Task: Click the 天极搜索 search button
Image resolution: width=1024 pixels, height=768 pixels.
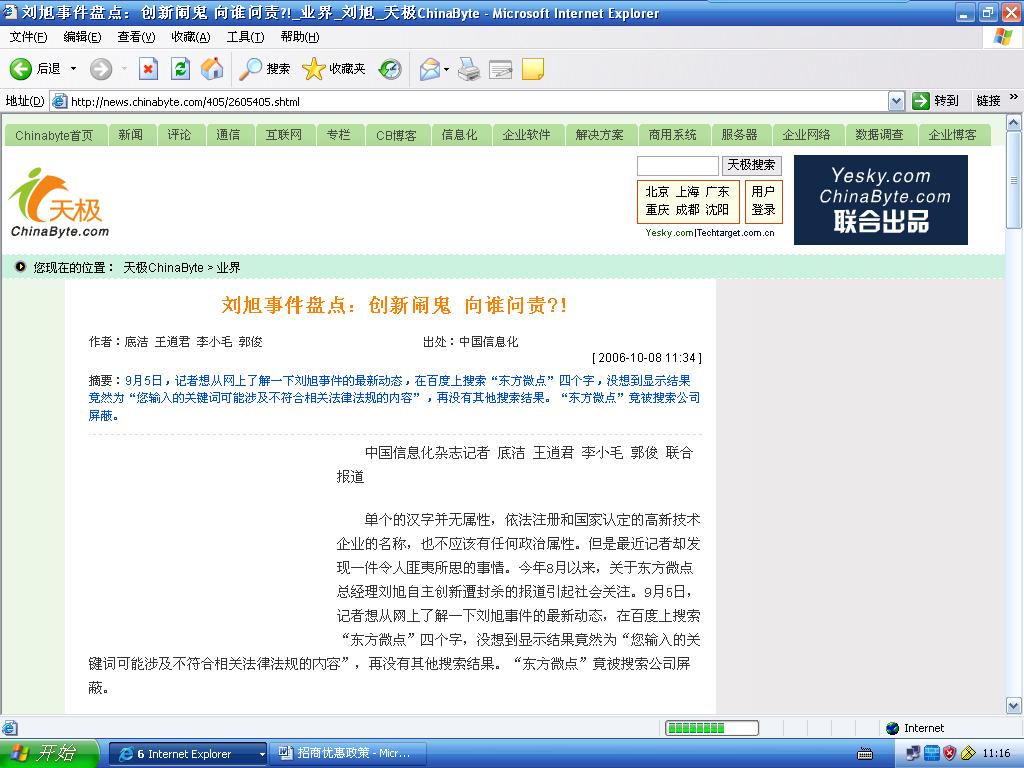Action: point(751,165)
